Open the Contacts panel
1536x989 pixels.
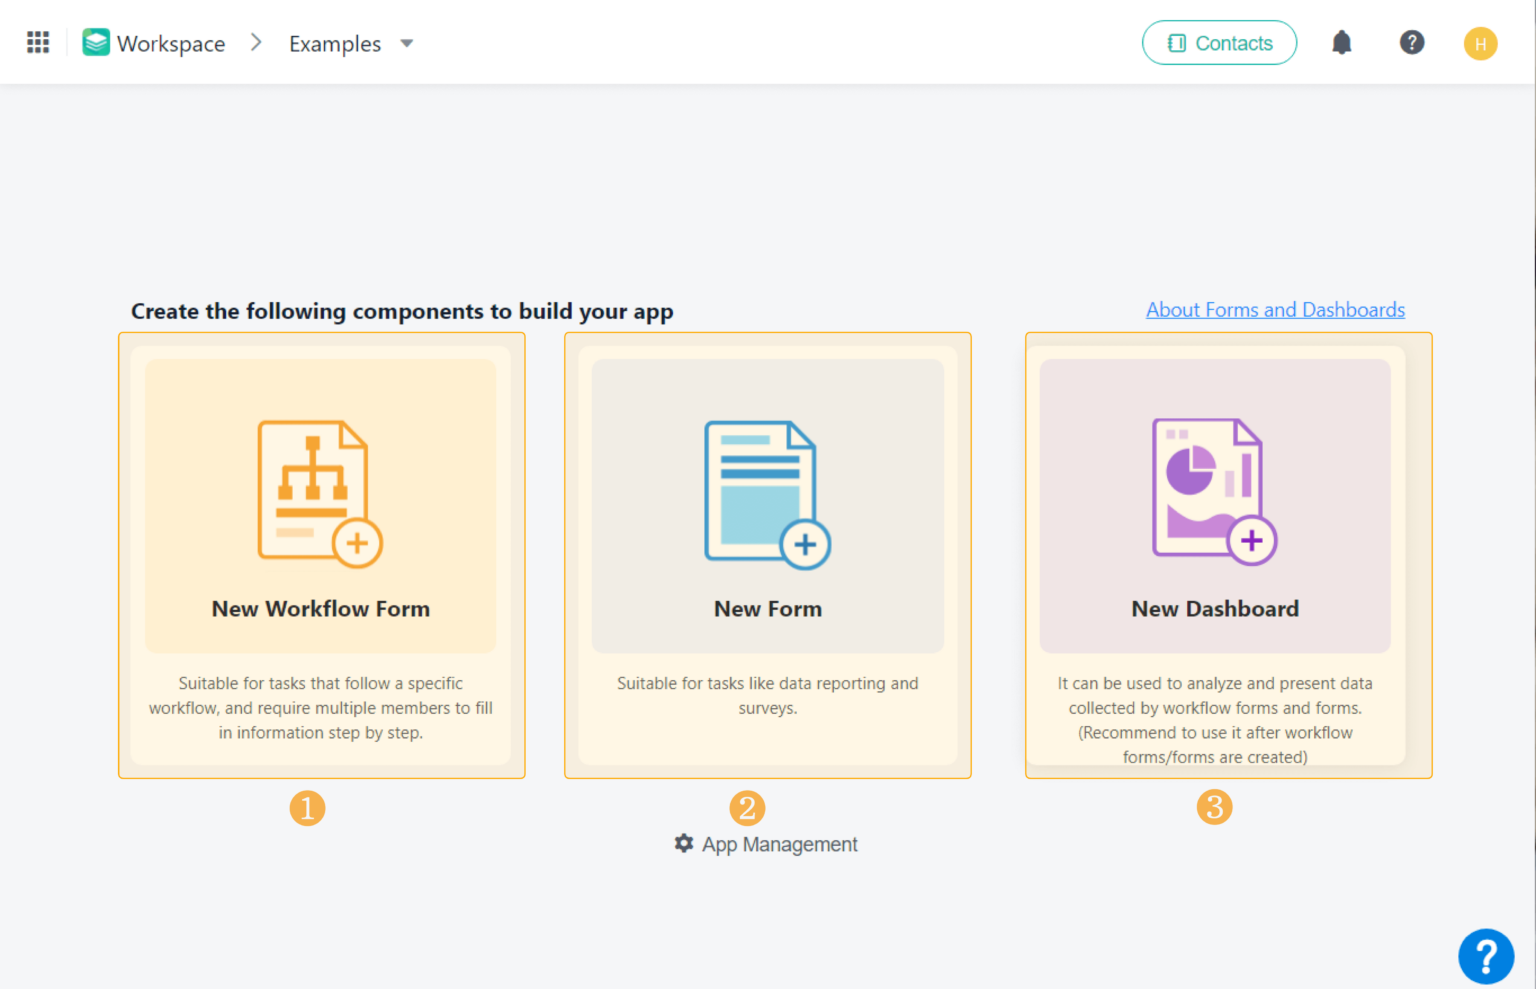pyautogui.click(x=1219, y=42)
